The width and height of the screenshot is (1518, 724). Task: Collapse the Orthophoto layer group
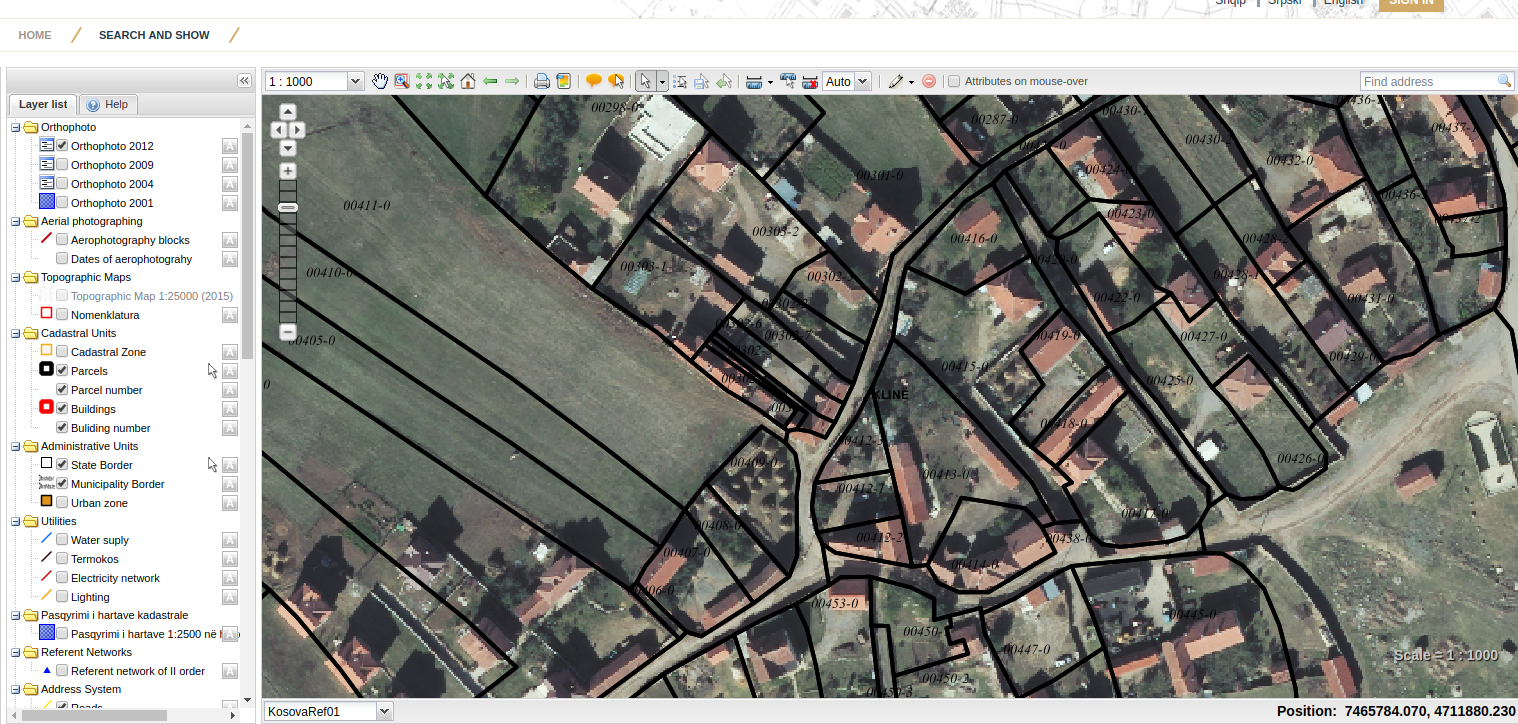point(16,127)
